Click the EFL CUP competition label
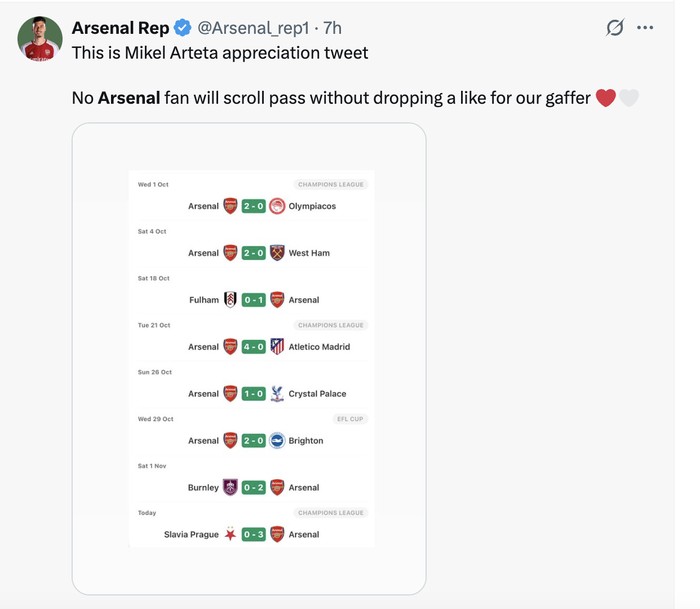 coord(351,419)
